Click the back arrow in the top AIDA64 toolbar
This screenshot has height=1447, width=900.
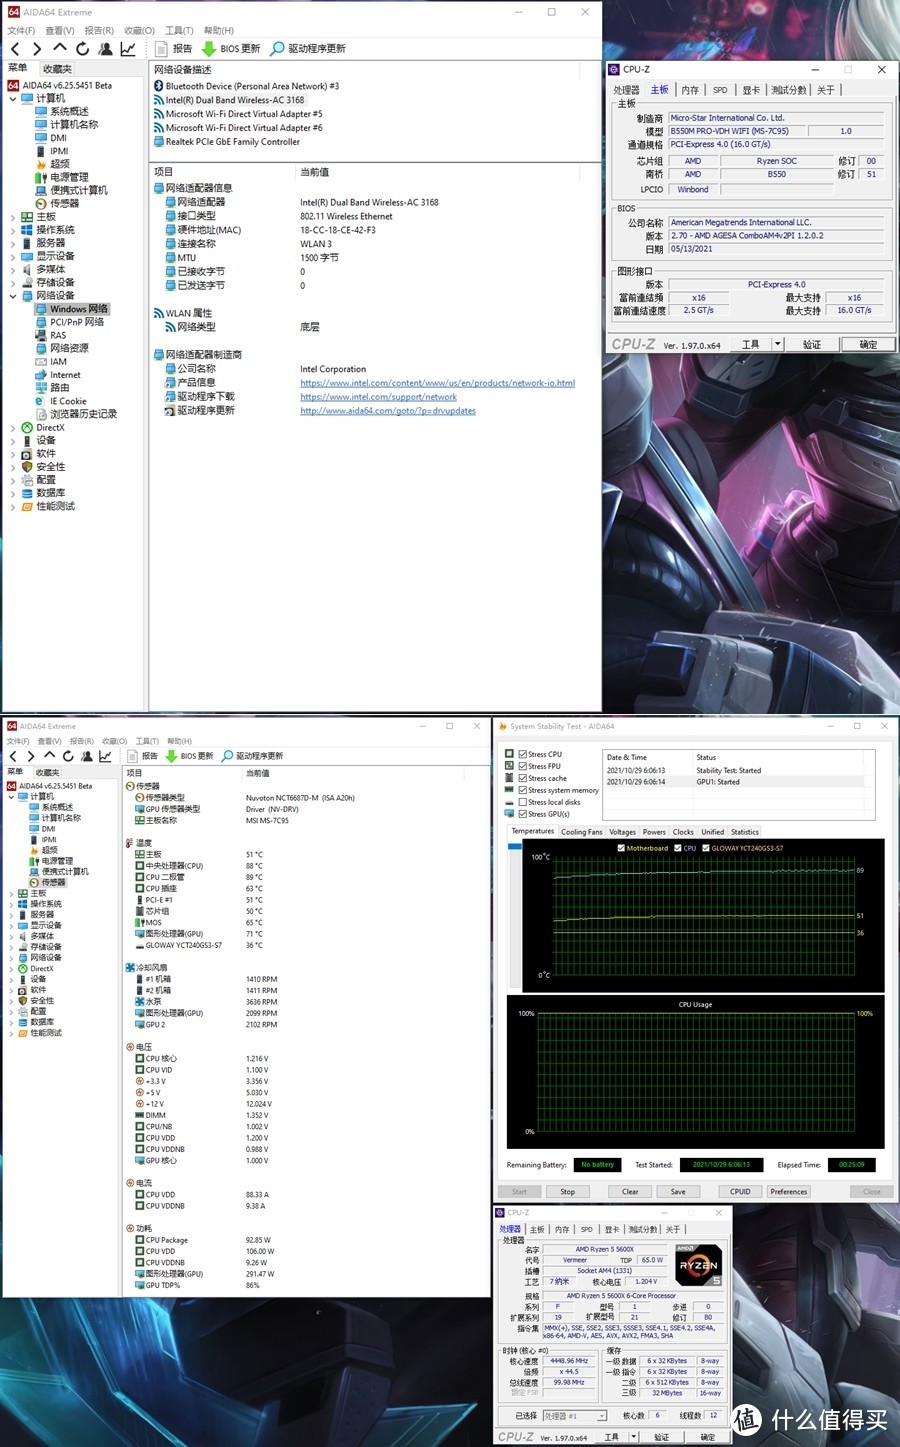pyautogui.click(x=15, y=48)
